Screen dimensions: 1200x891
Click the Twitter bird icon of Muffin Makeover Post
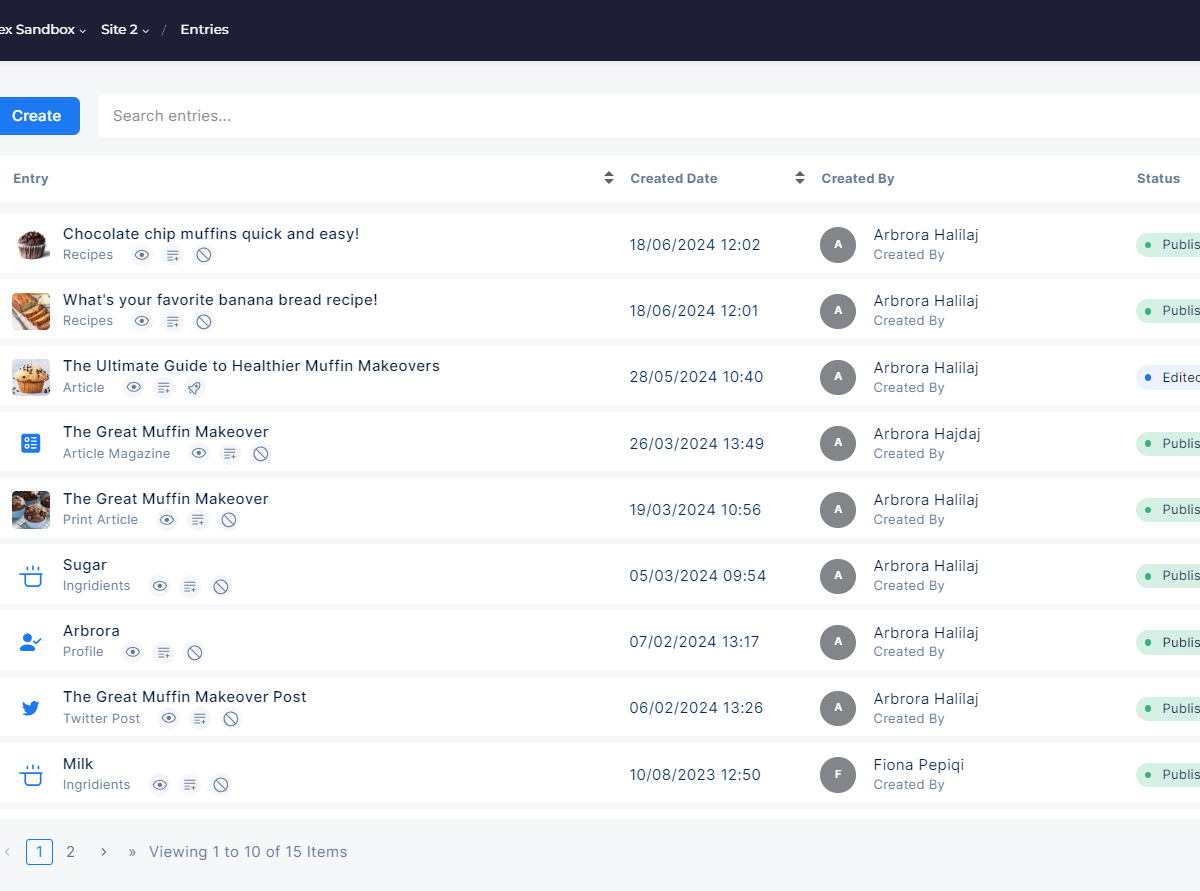pos(31,708)
